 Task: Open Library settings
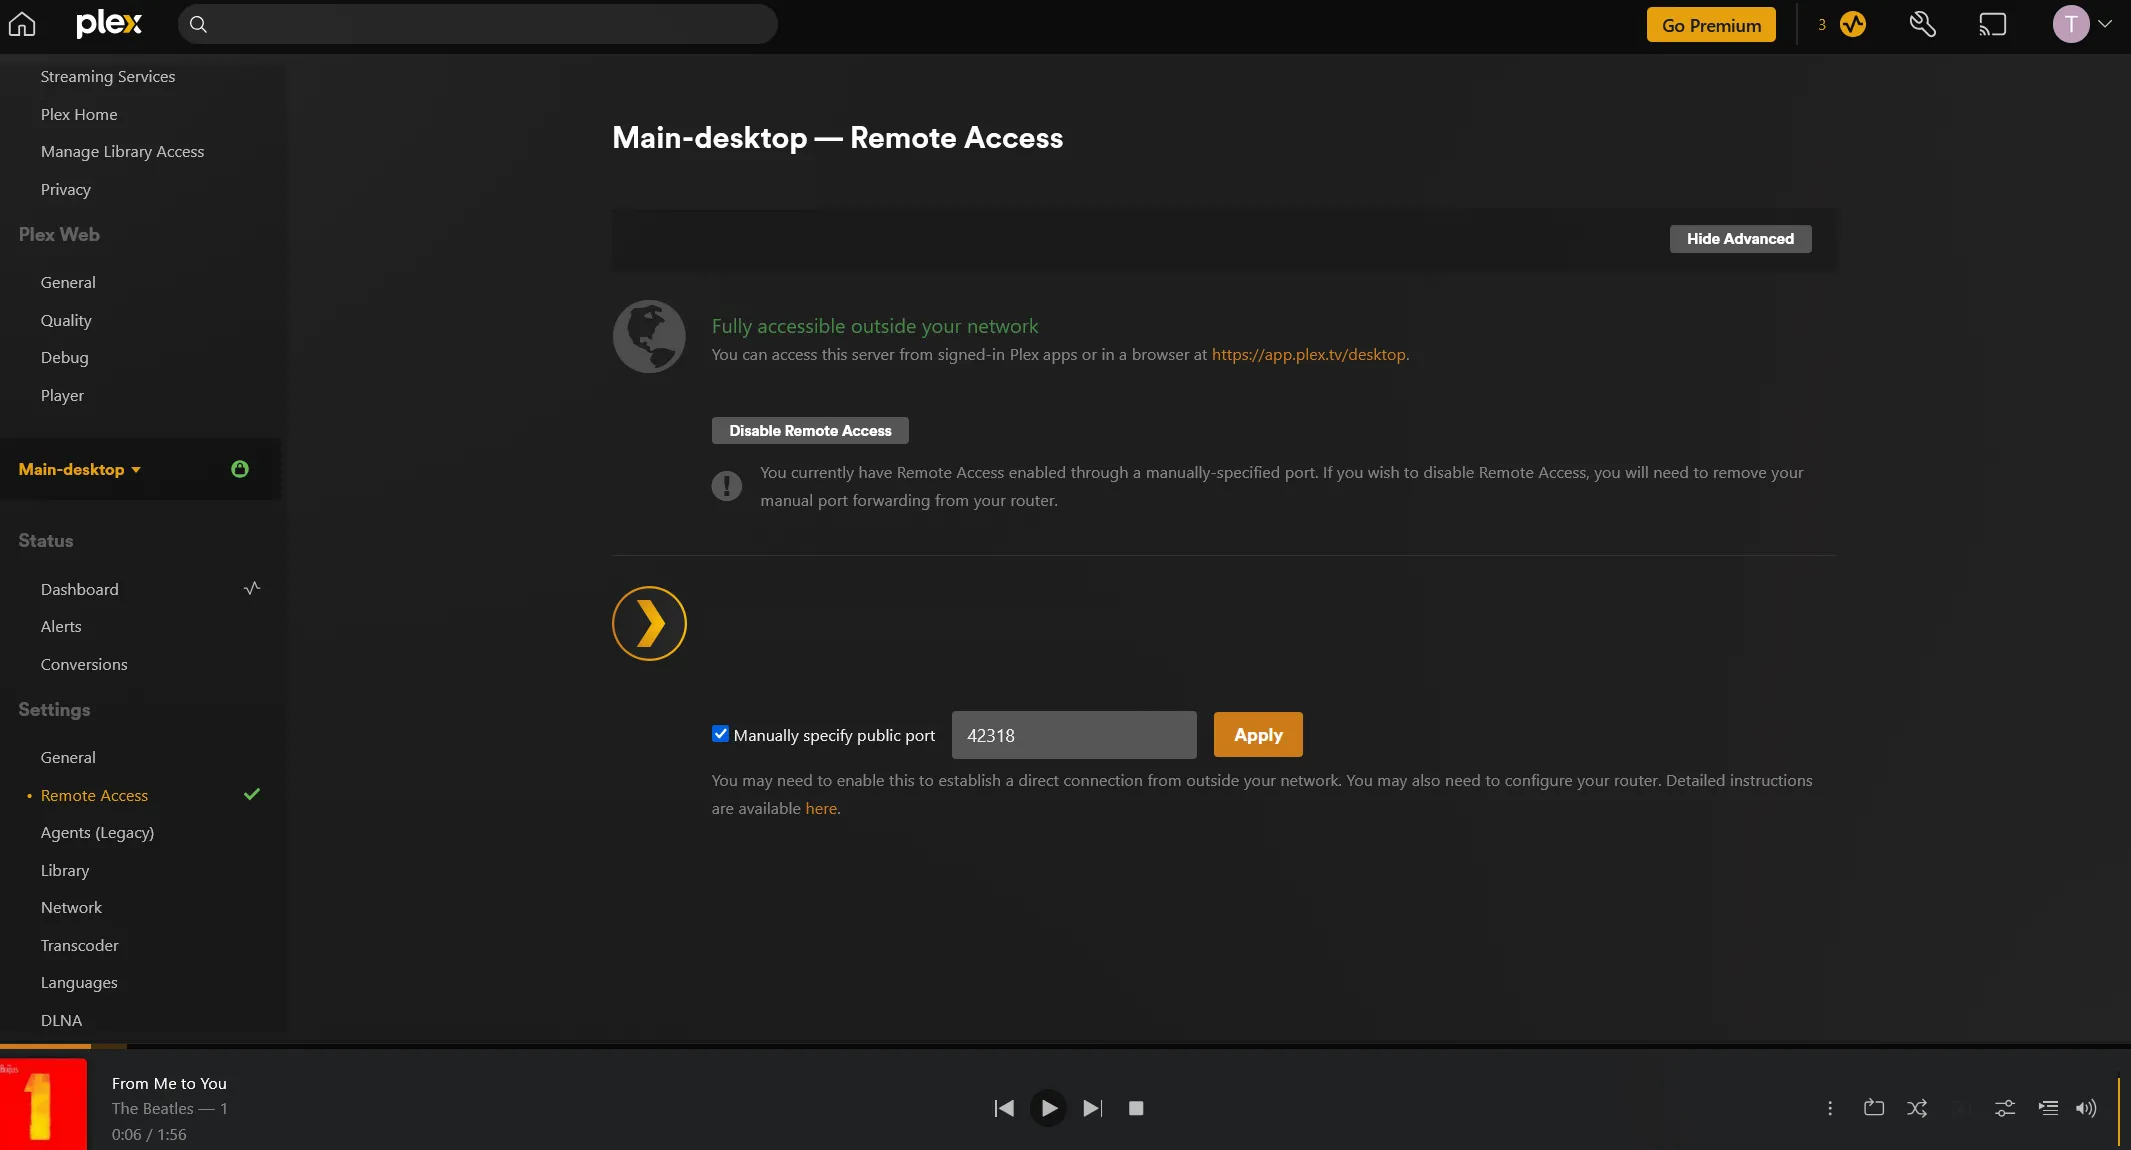pos(65,871)
